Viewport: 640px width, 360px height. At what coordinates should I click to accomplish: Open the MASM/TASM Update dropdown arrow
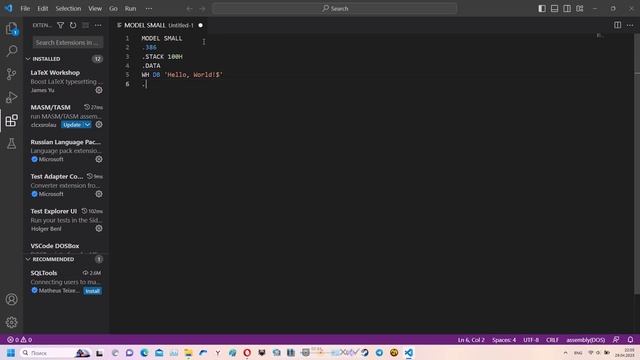pyautogui.click(x=87, y=124)
